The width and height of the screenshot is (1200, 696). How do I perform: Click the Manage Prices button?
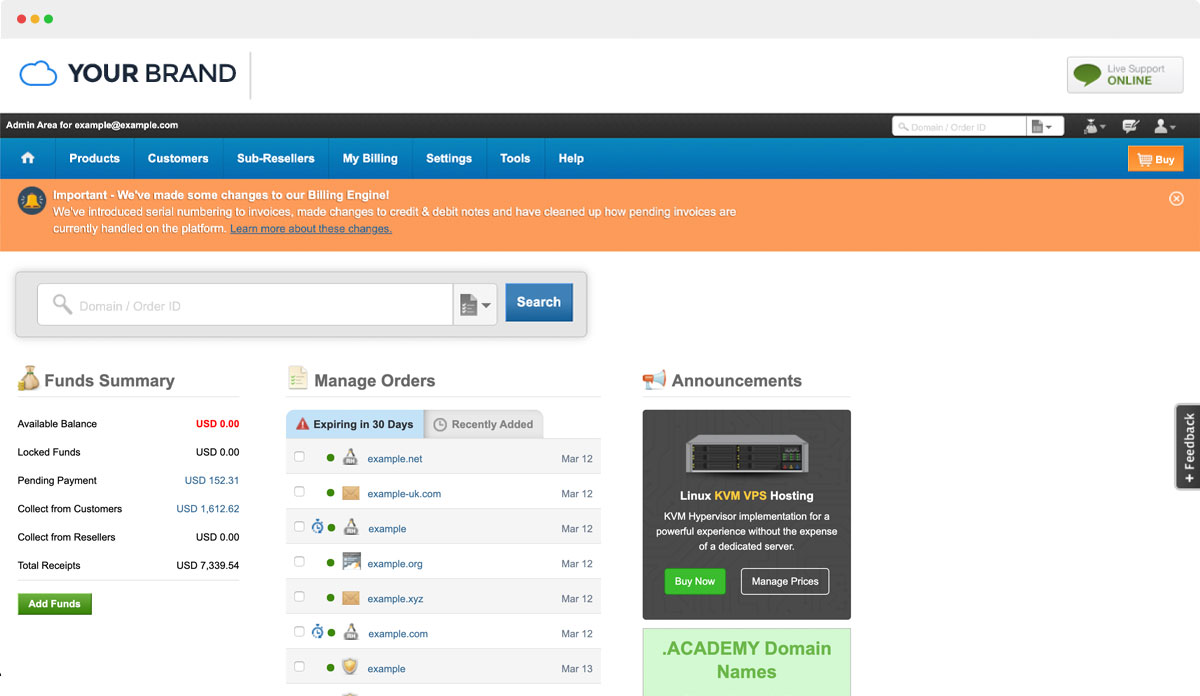pyautogui.click(x=785, y=581)
